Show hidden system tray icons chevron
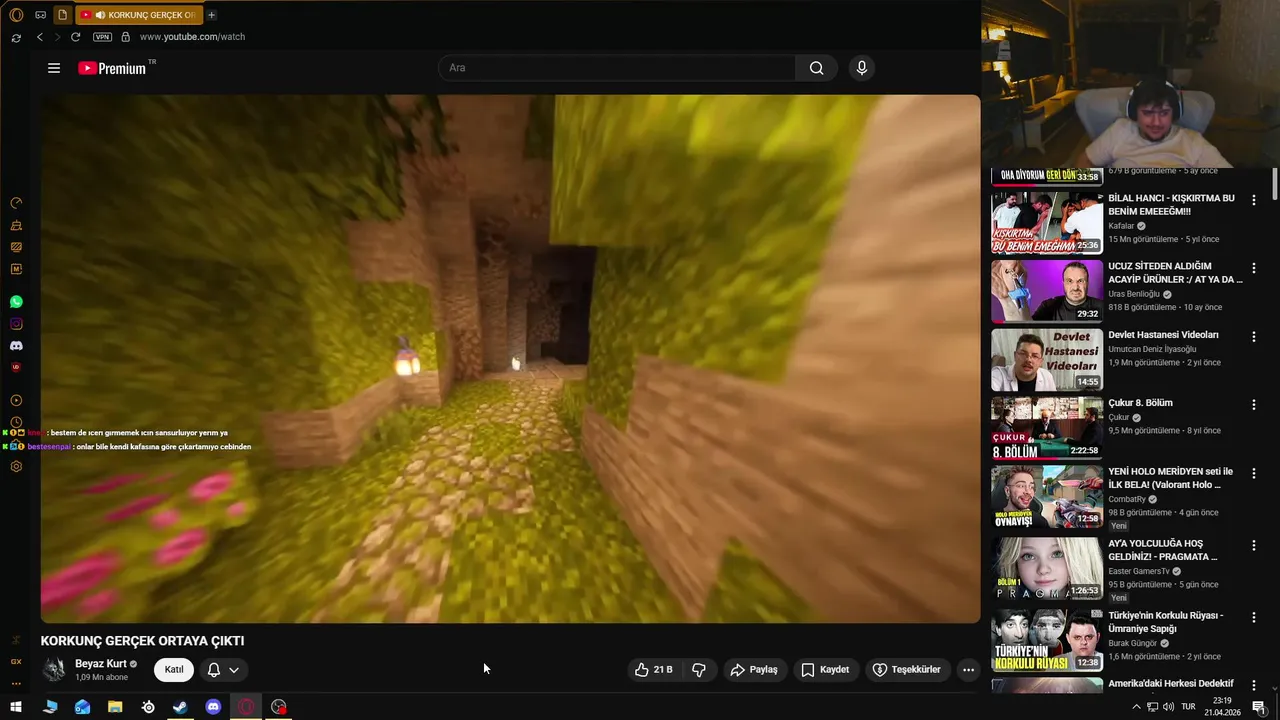 click(x=1136, y=707)
